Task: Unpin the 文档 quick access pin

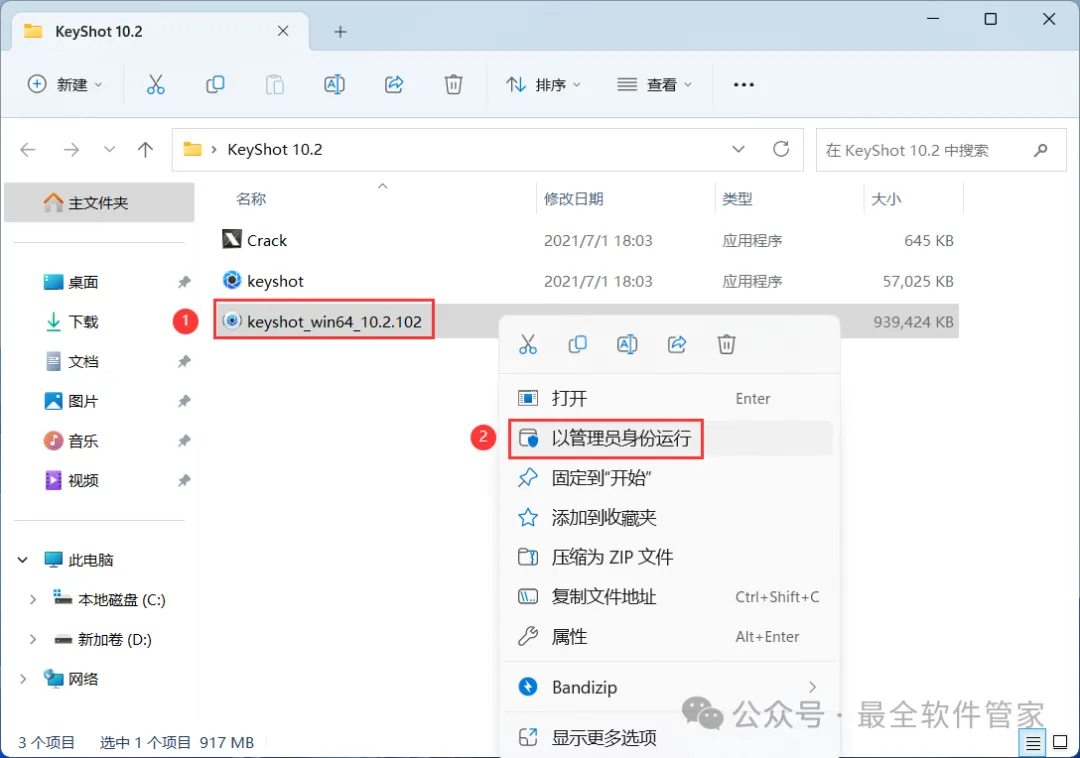Action: [x=184, y=361]
